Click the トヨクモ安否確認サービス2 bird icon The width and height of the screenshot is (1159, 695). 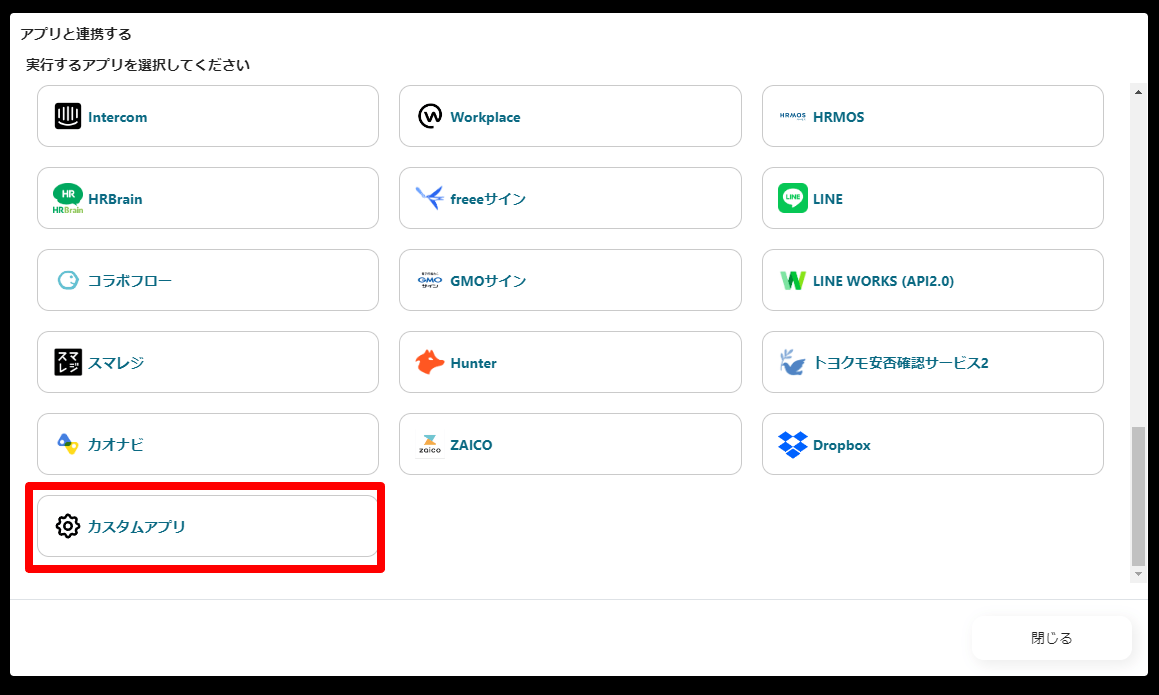[792, 362]
